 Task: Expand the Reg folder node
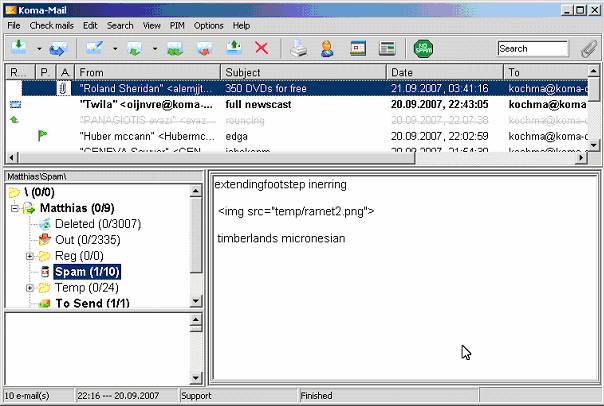point(30,256)
